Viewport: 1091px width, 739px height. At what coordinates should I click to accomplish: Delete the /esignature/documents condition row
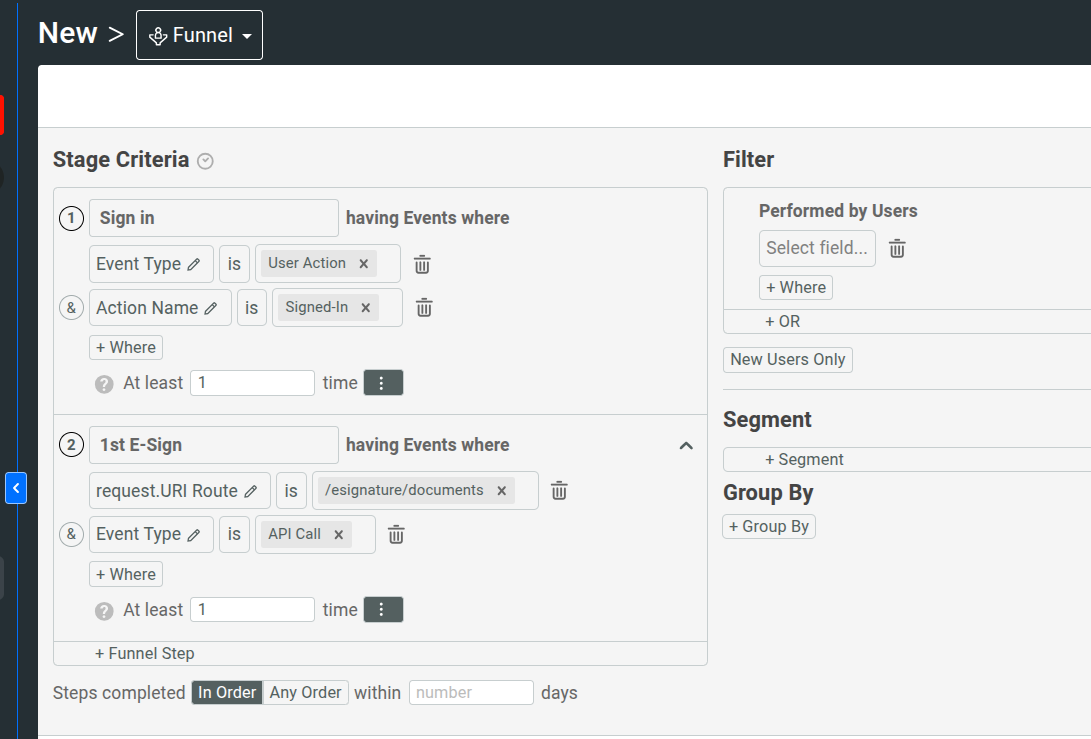point(558,490)
